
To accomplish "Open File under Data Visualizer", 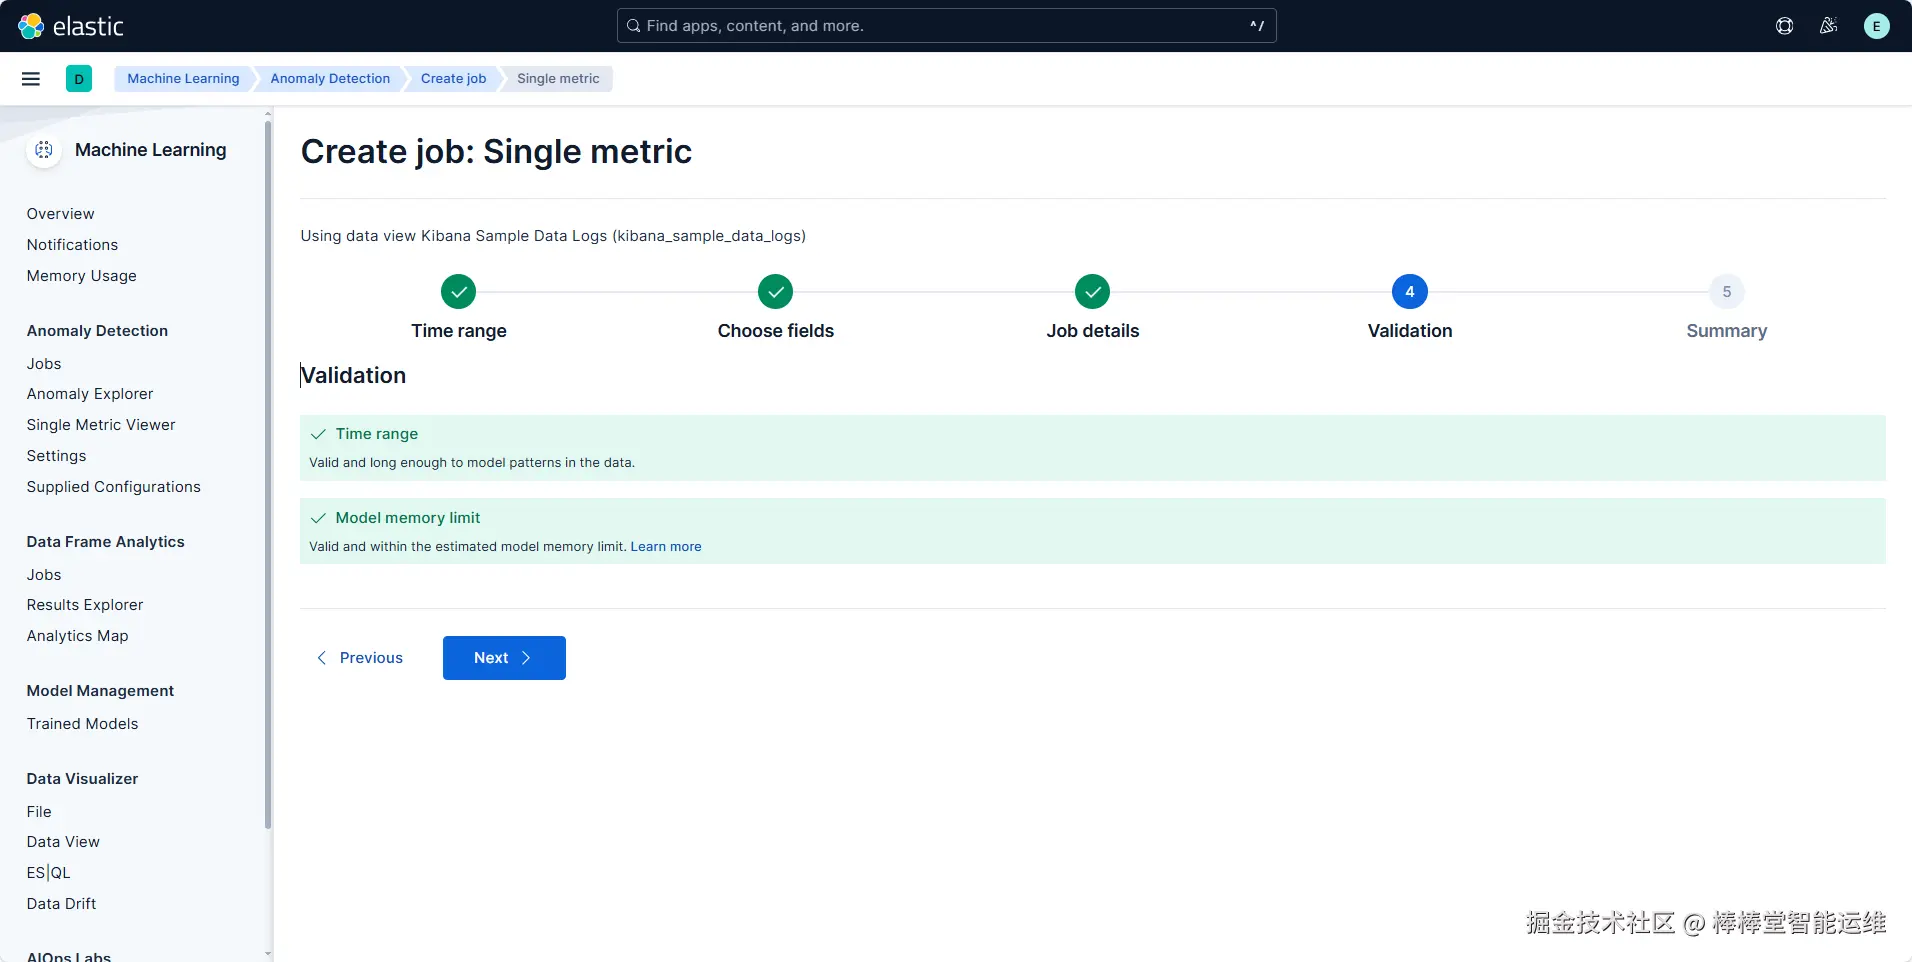I will [x=39, y=812].
